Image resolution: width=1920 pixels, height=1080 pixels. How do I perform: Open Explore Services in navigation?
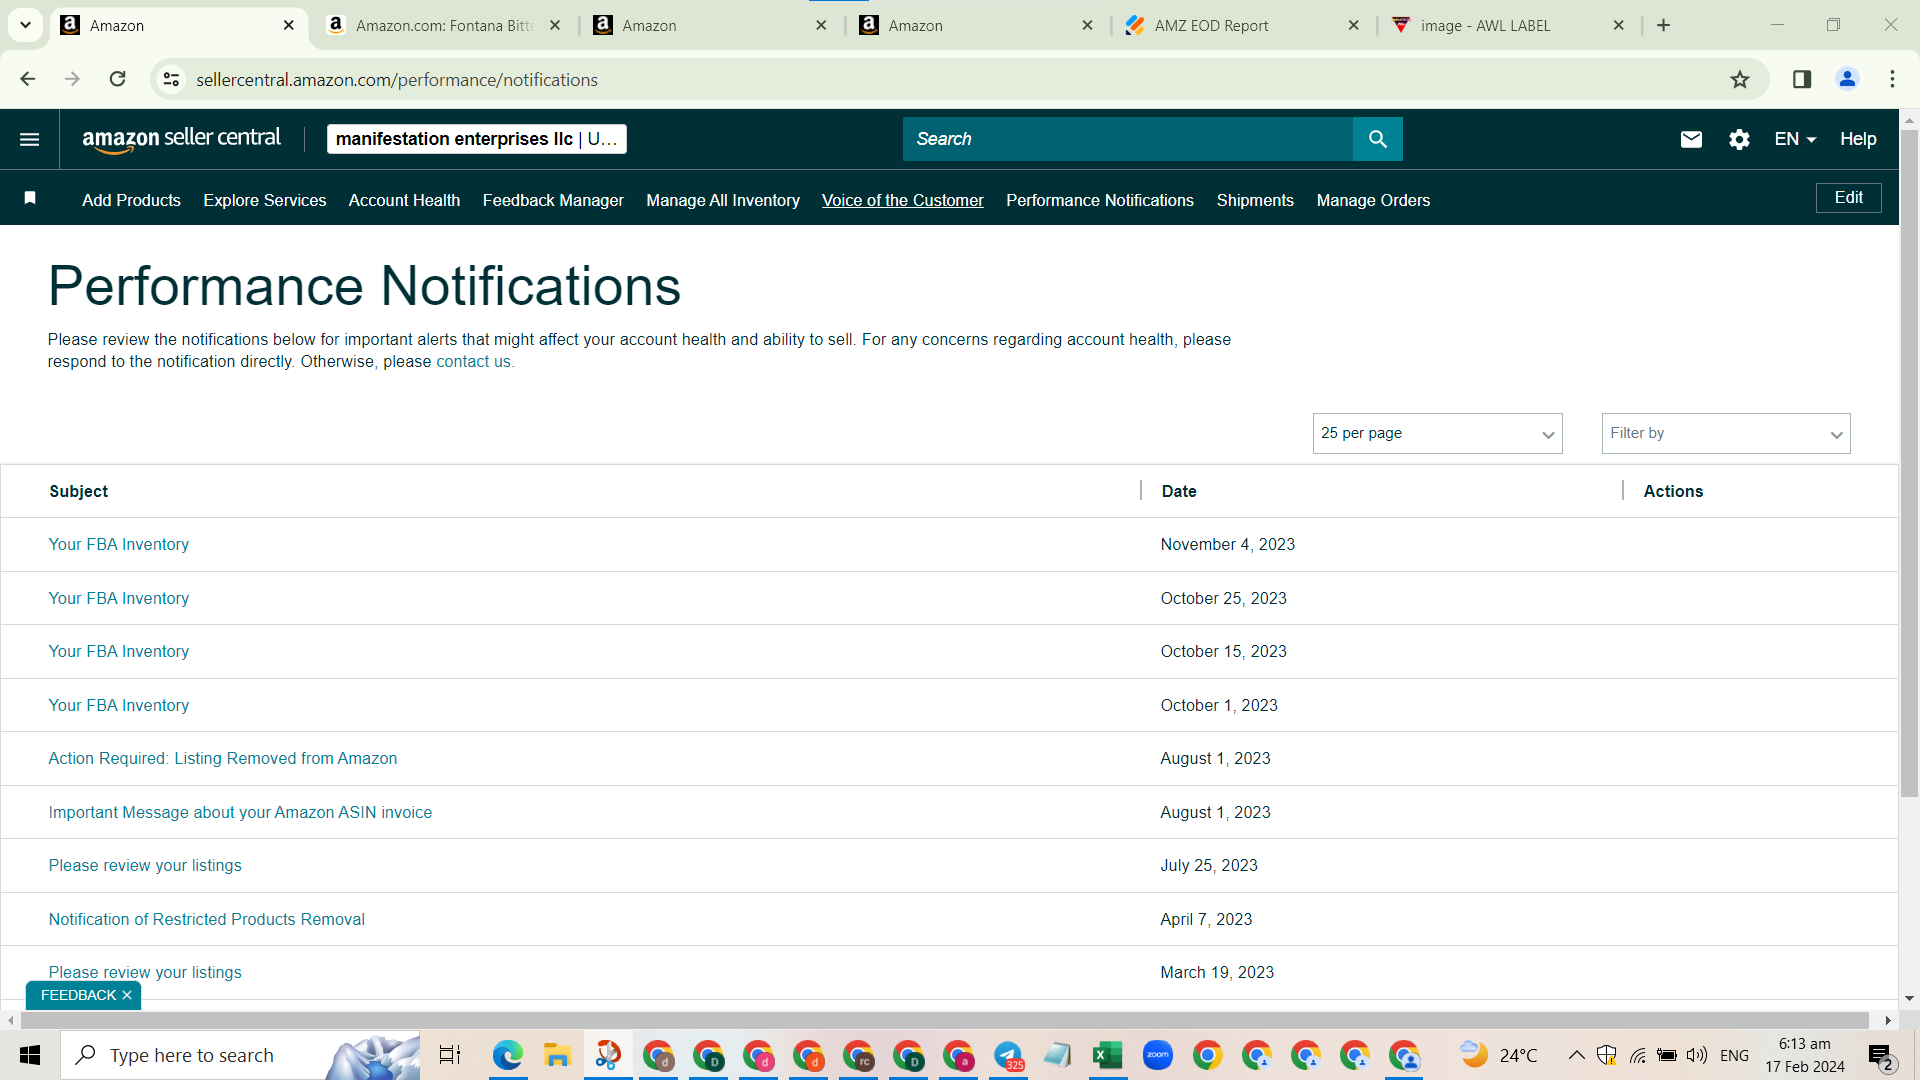tap(265, 200)
